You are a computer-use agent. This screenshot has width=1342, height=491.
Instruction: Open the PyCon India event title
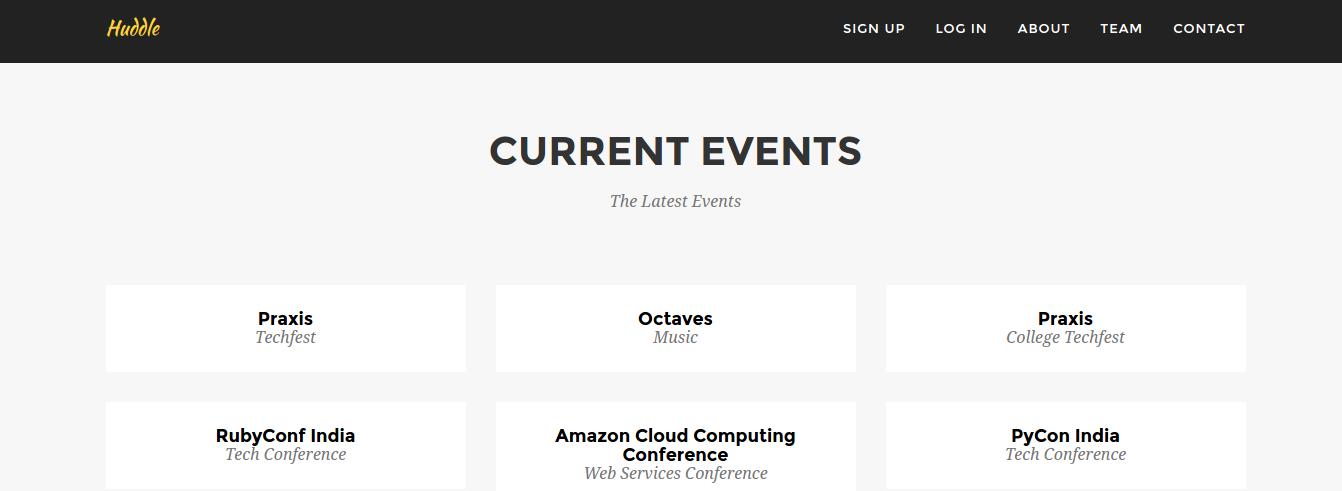point(1065,435)
